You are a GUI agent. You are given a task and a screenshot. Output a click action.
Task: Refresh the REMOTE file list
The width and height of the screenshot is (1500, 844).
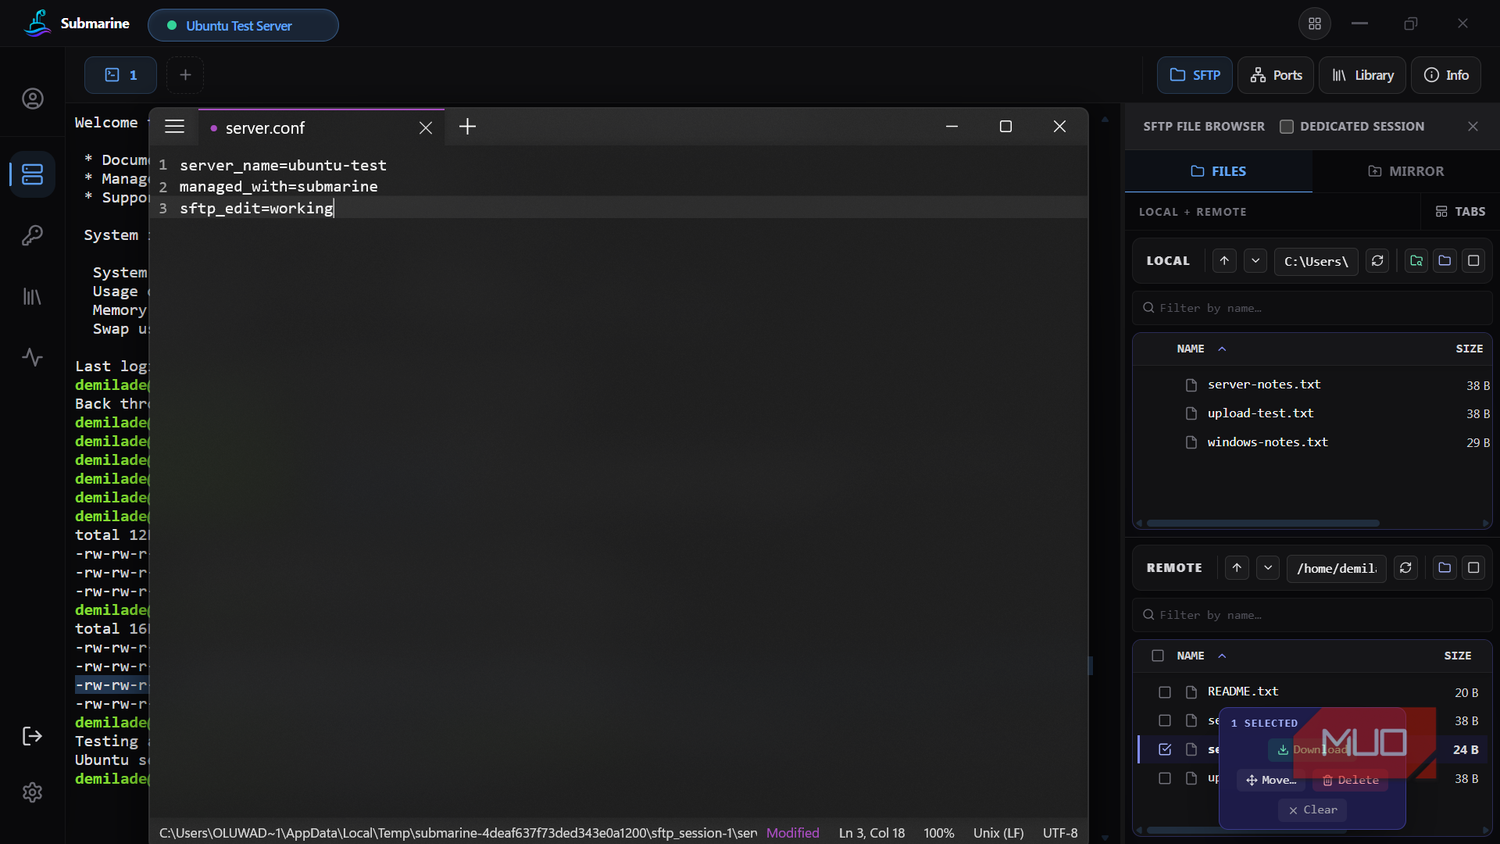[x=1405, y=568]
